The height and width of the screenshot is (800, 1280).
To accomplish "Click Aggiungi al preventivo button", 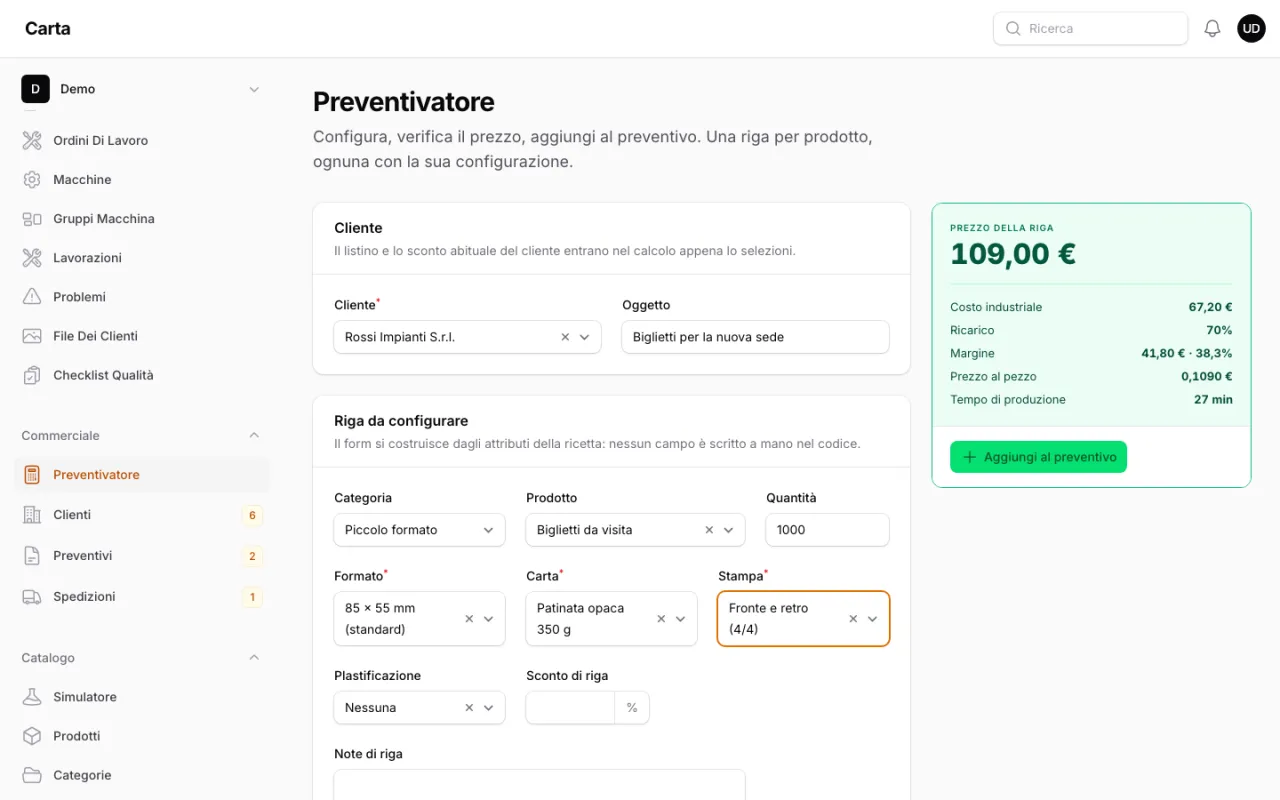I will click(1038, 457).
